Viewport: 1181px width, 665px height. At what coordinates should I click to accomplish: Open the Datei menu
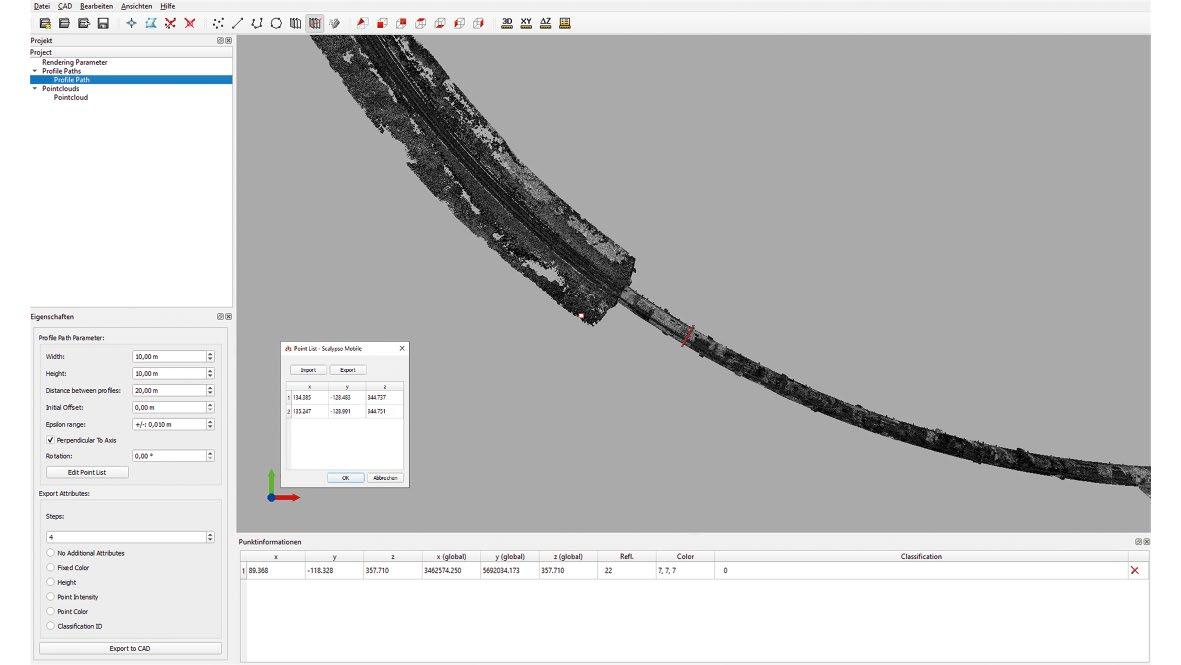[x=41, y=6]
